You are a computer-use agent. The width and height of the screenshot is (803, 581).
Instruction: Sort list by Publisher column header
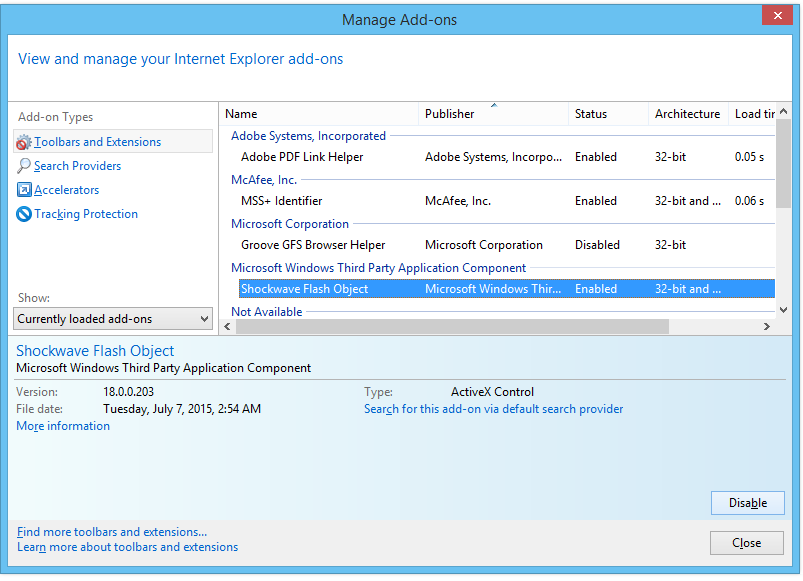(x=494, y=114)
